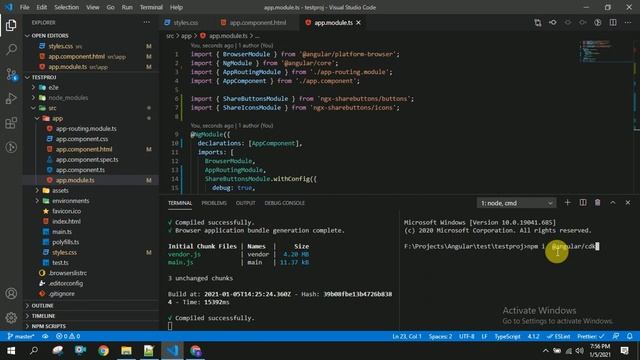
Task: Add a new terminal with plus icon
Action: 567,202
